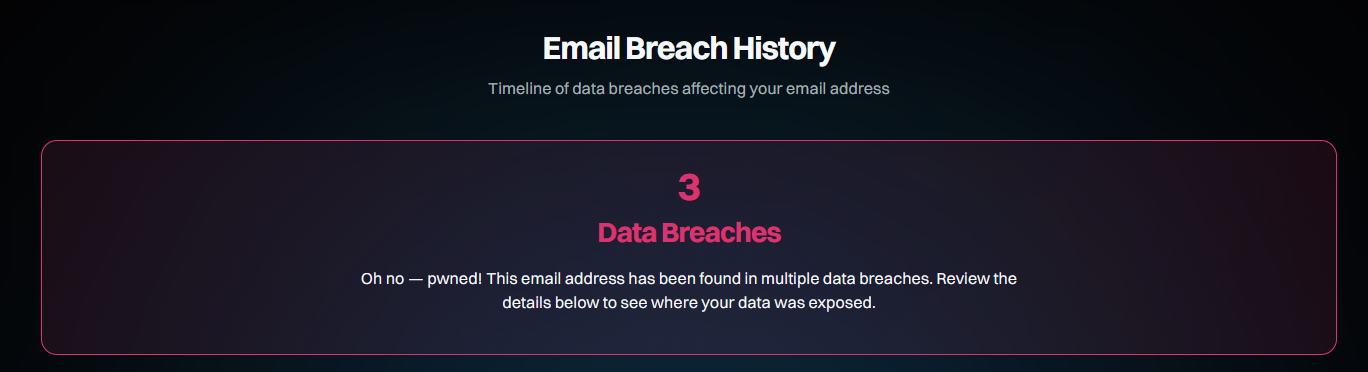The image size is (1368, 372).
Task: Click "This email address" in the warning message
Action: pyautogui.click(x=554, y=278)
